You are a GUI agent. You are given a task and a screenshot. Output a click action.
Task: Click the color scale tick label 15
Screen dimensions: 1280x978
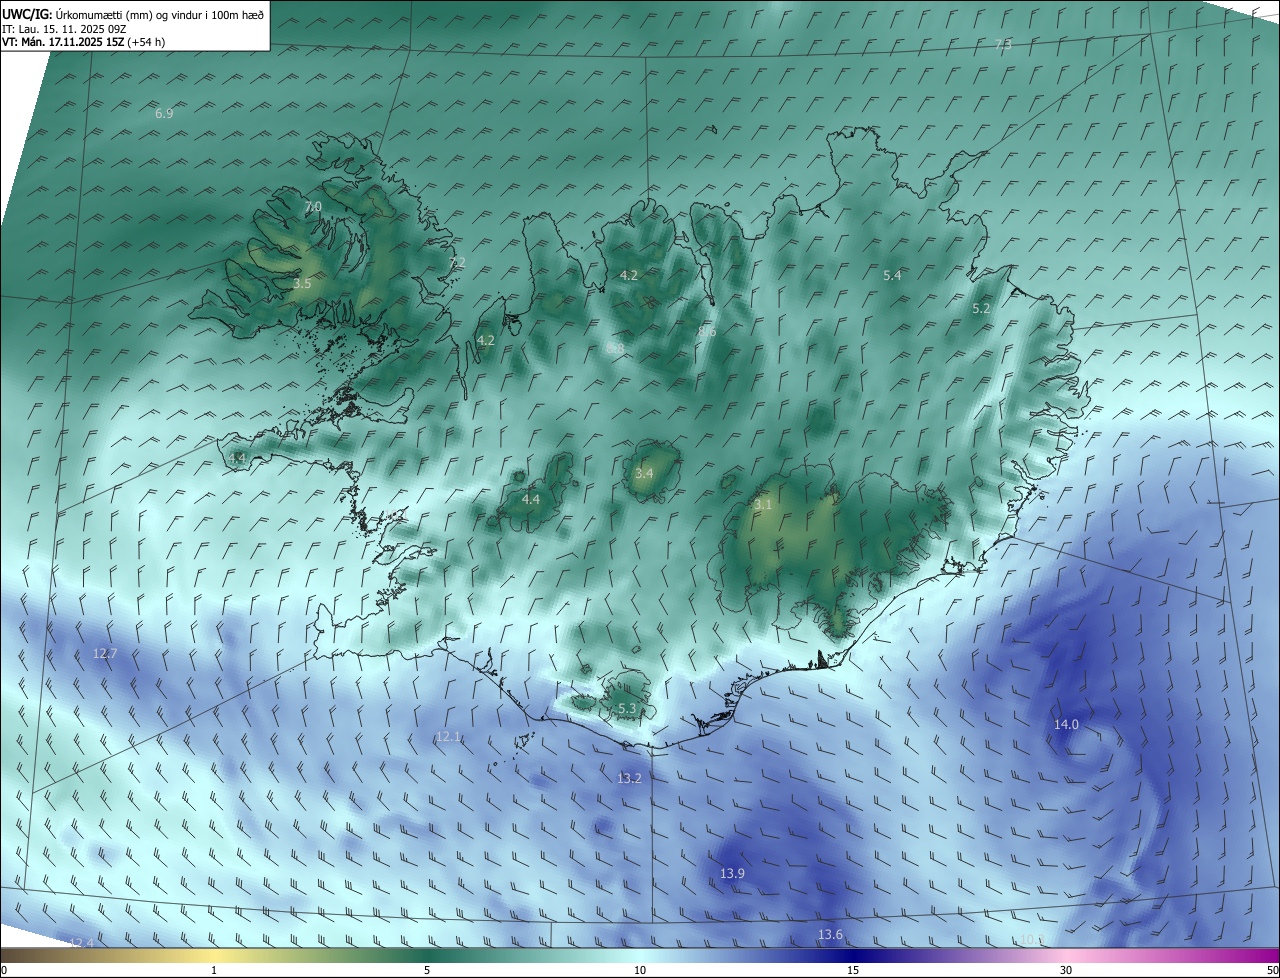(853, 970)
